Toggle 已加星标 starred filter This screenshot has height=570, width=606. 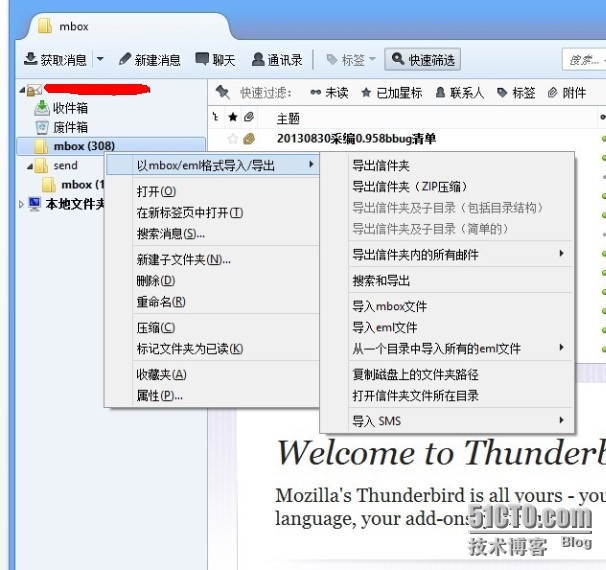392,93
